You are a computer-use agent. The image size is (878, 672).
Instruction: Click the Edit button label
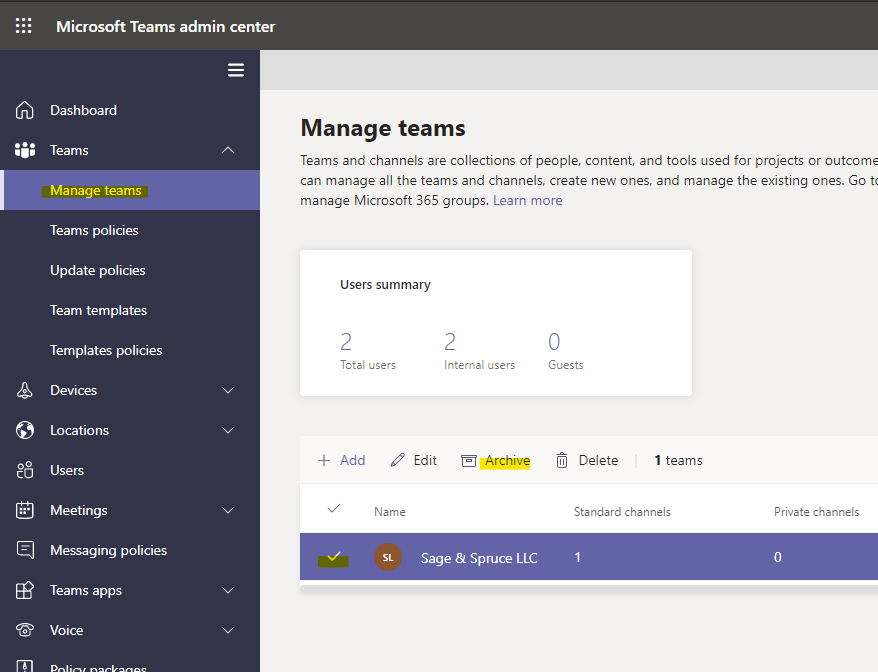coord(425,460)
